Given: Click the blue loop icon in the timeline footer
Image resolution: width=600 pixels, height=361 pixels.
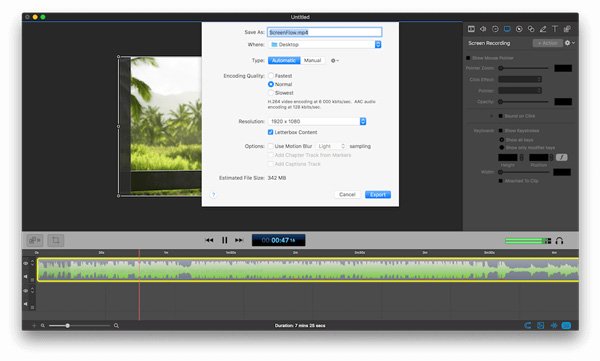Looking at the screenshot, I should 528,326.
